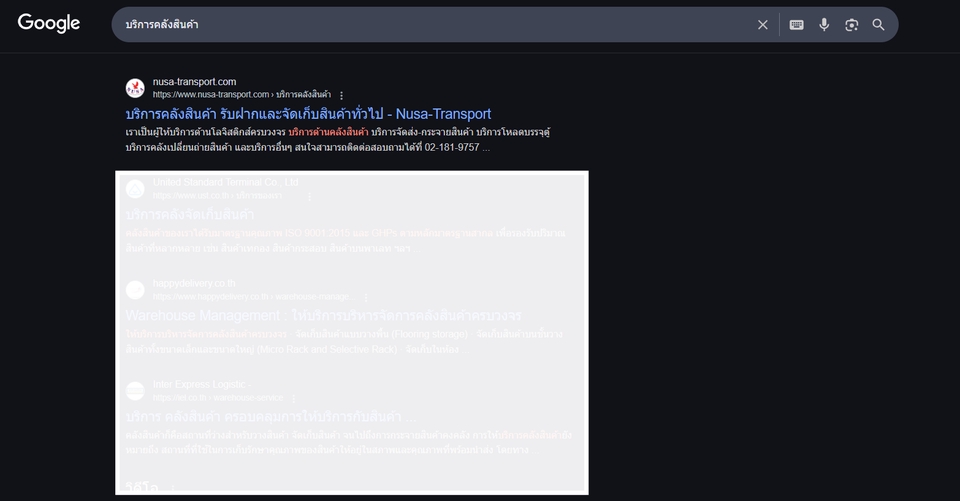
Task: Click the happydelivery.co.th site name text
Action: point(194,283)
